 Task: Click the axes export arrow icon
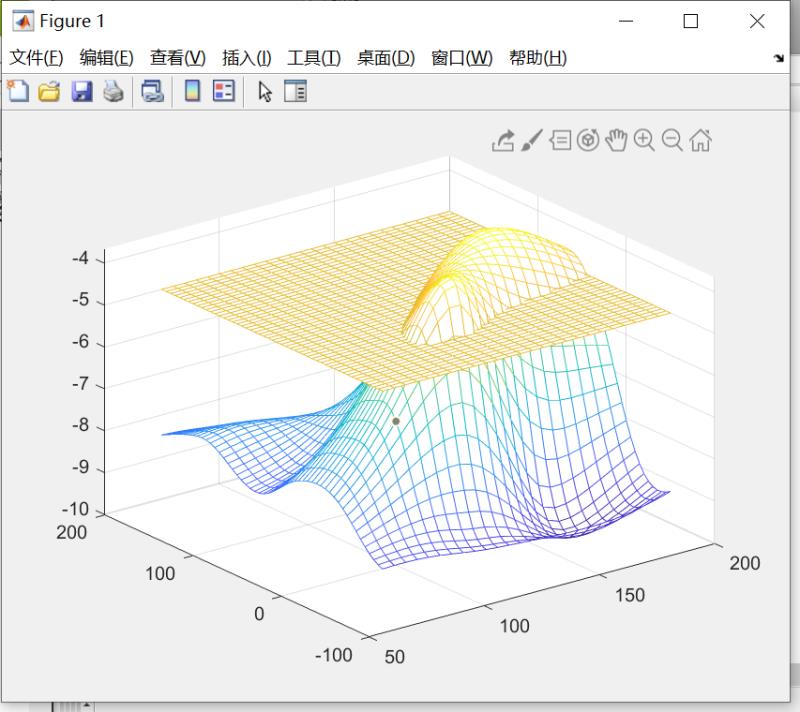503,141
